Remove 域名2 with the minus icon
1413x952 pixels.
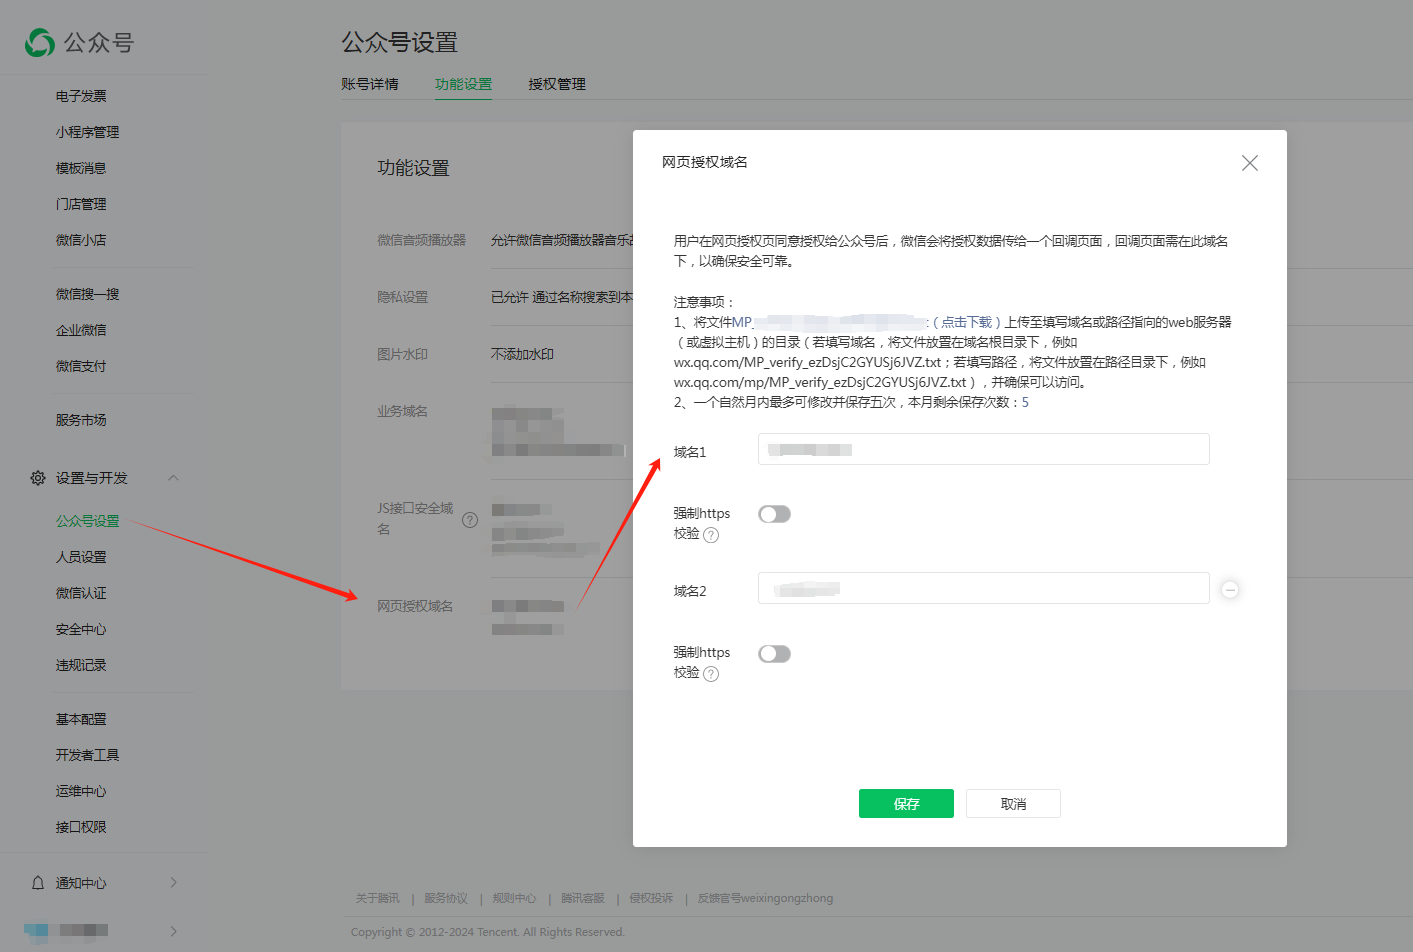coord(1230,590)
